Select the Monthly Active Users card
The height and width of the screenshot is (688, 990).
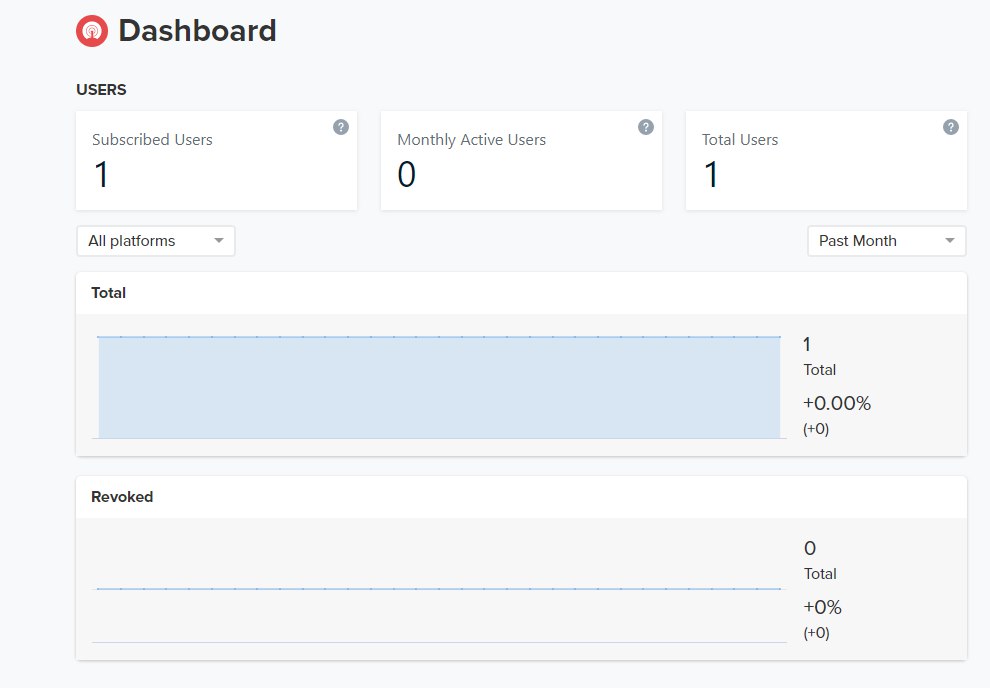click(522, 160)
